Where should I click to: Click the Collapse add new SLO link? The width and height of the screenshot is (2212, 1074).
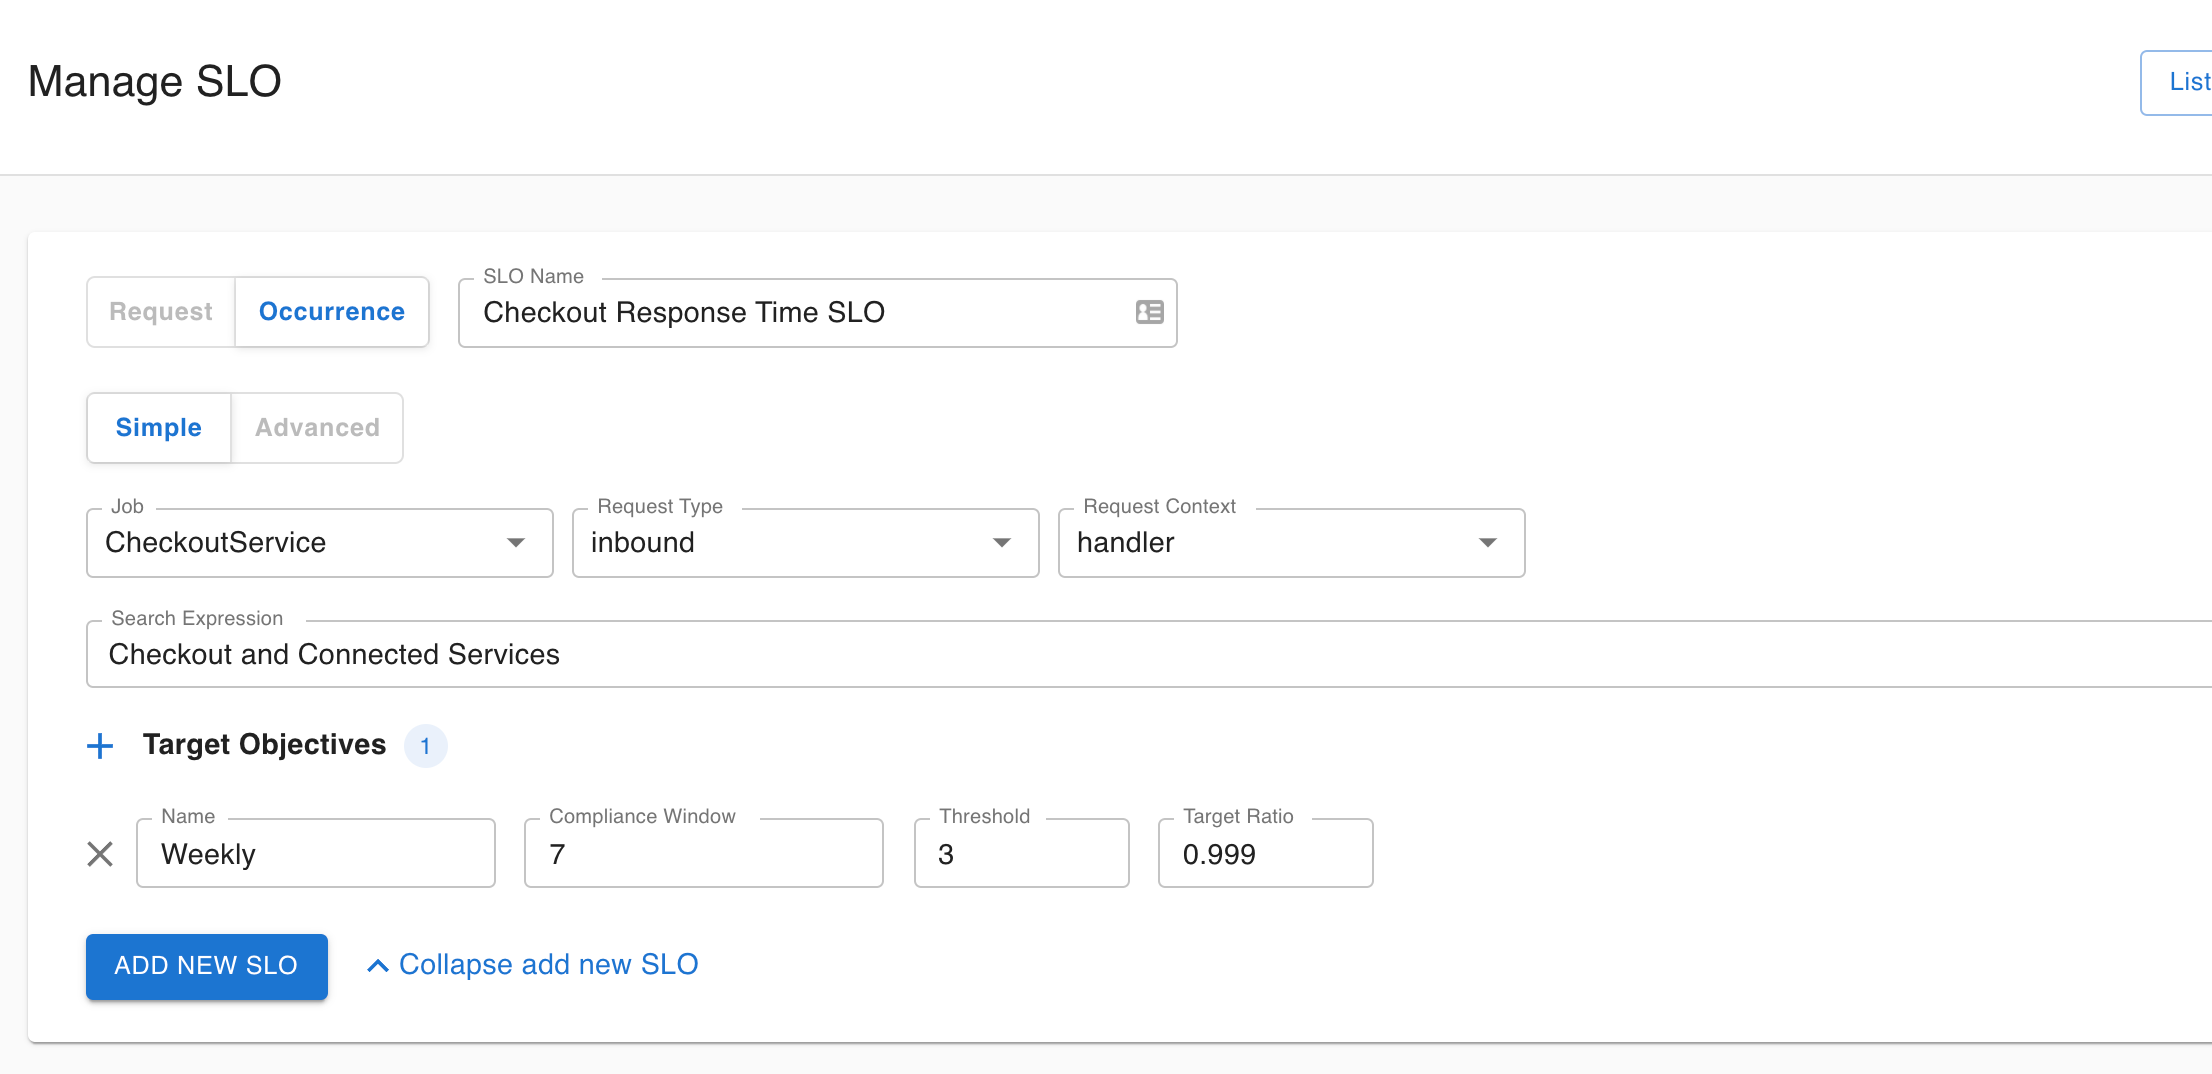coord(548,965)
